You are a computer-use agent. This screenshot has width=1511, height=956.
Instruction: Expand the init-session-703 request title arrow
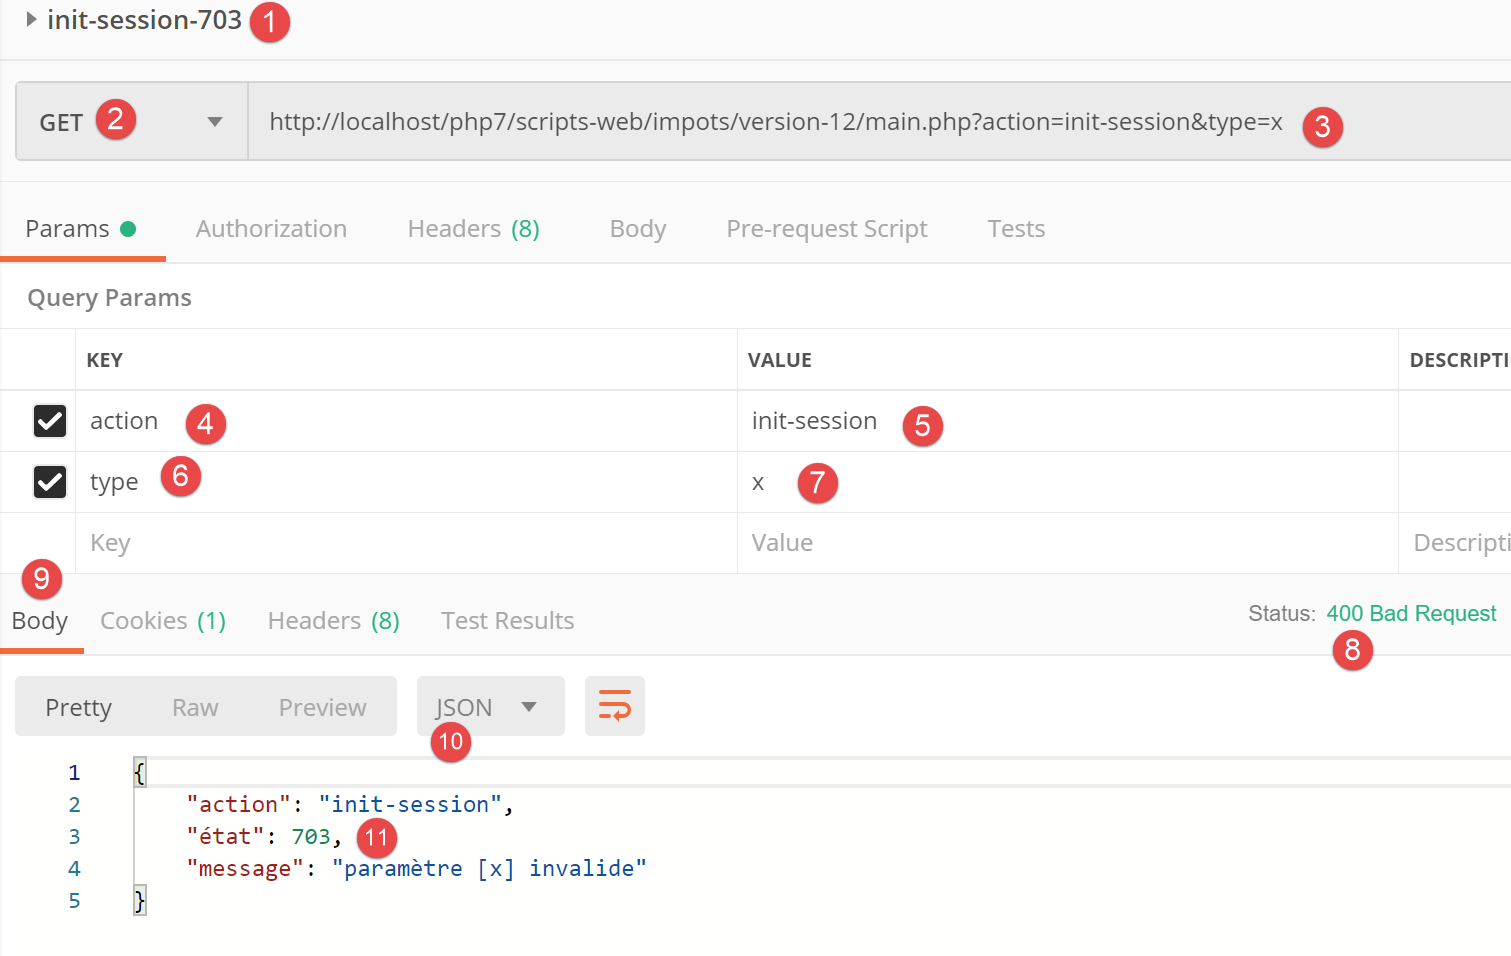coord(31,20)
